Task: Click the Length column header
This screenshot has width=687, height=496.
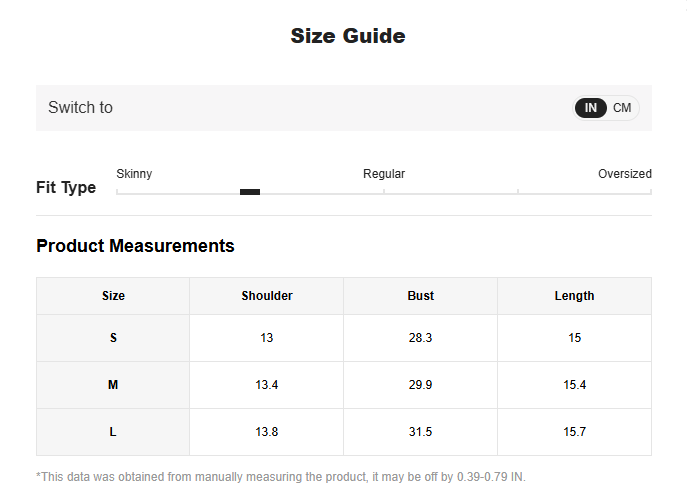Action: [574, 296]
